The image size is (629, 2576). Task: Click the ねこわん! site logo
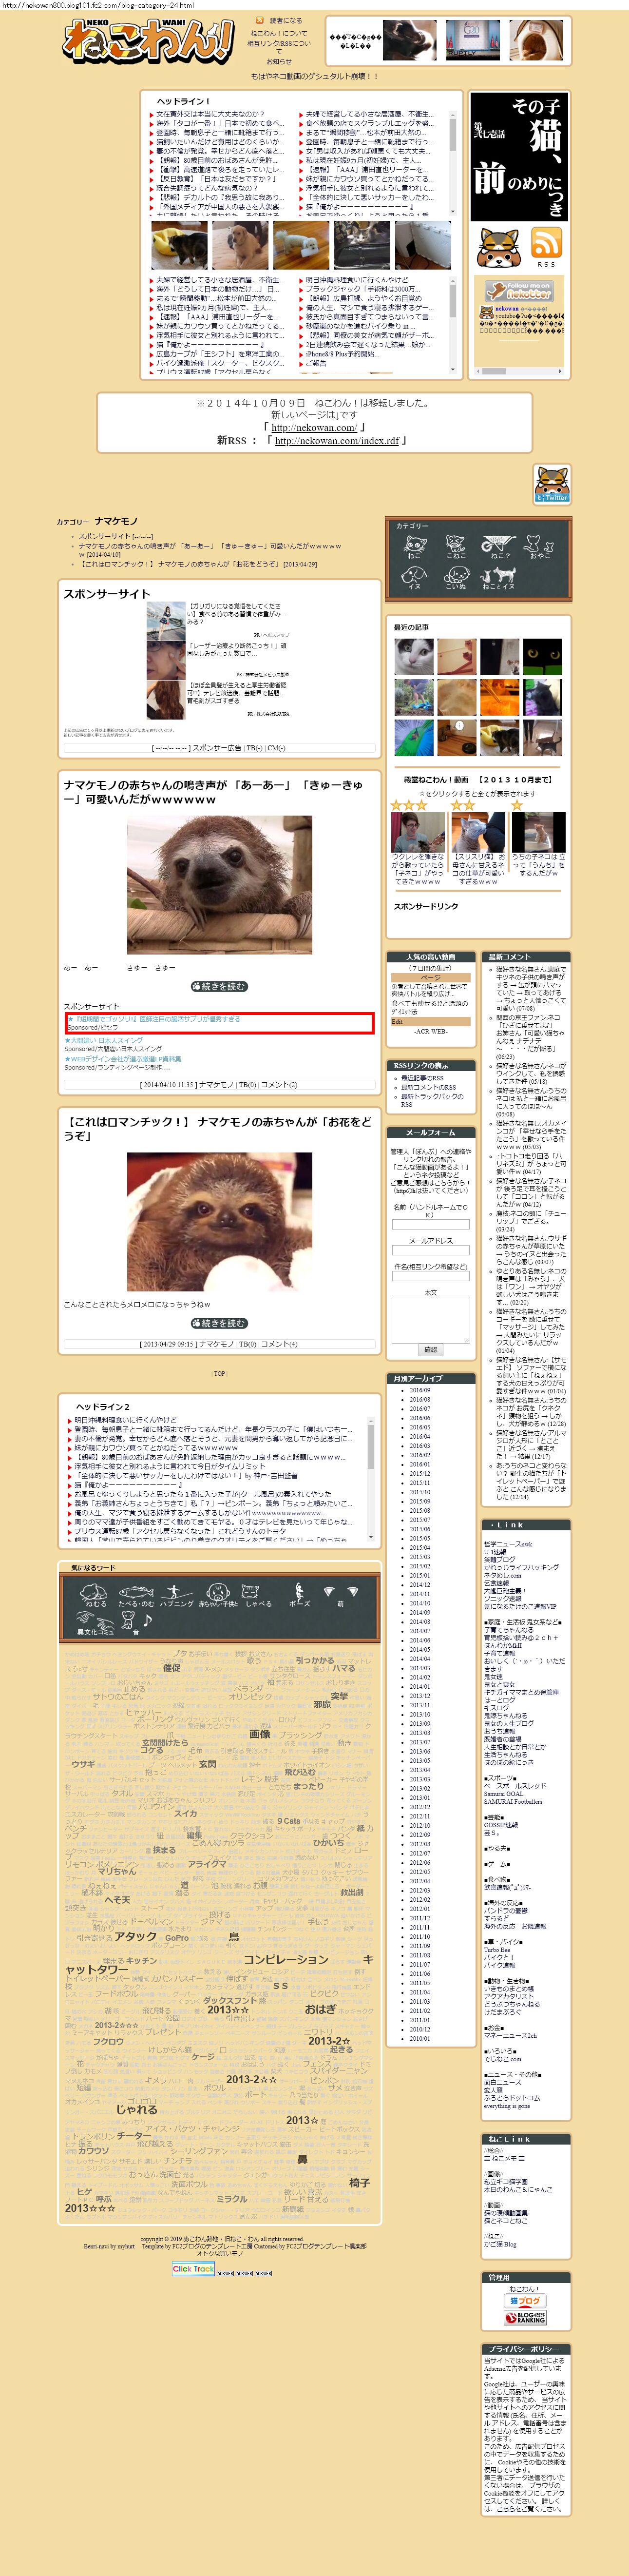point(148,42)
